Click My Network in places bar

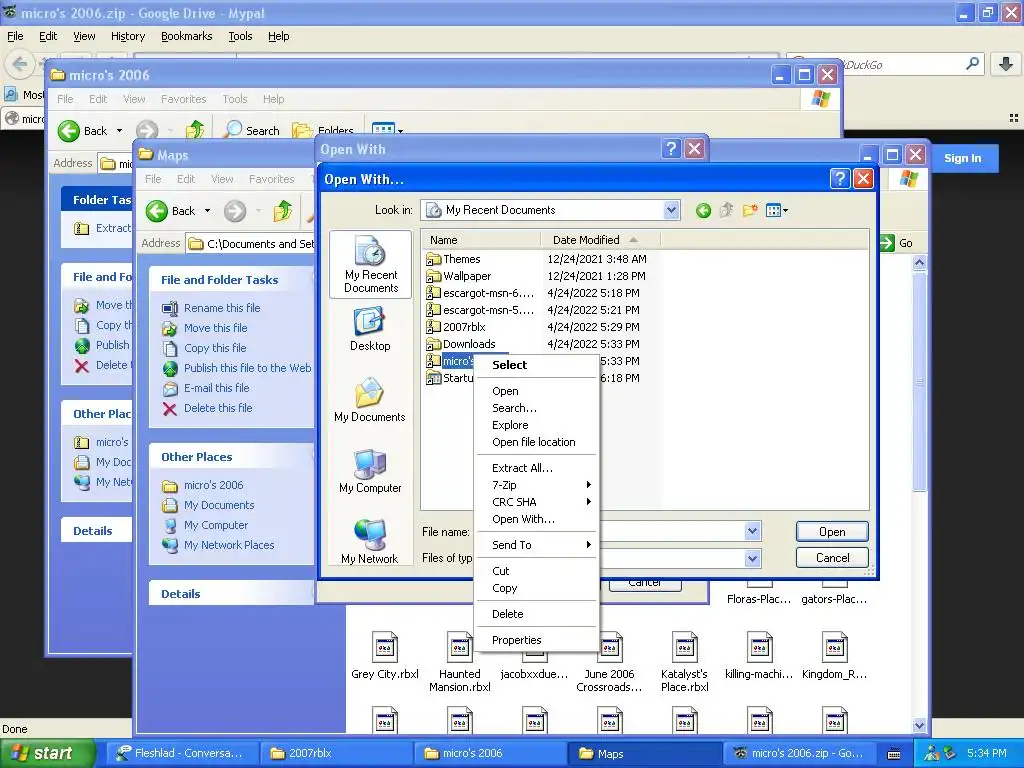370,542
